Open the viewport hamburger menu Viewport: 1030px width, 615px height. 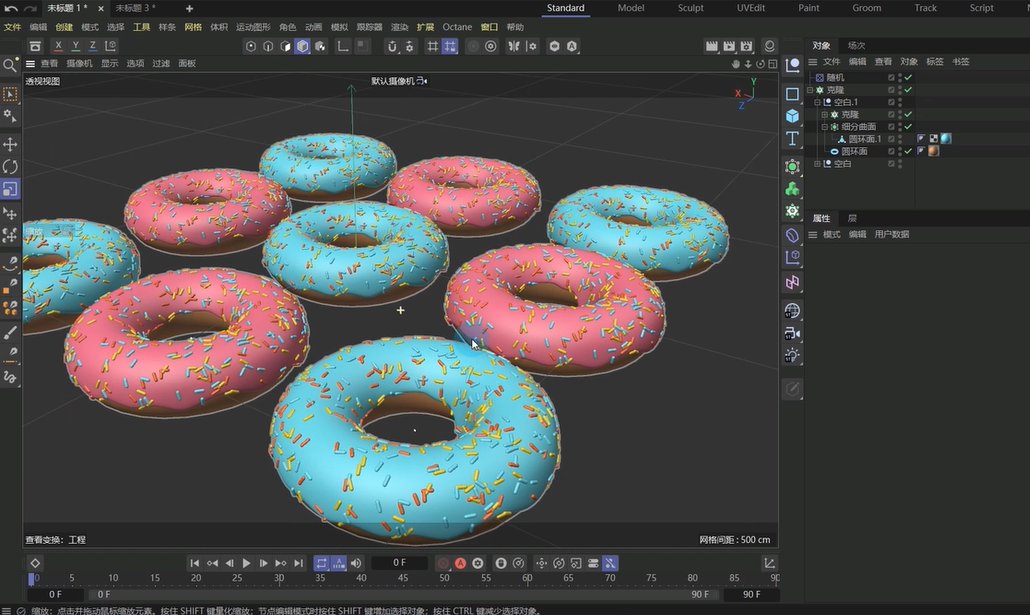tap(30, 64)
